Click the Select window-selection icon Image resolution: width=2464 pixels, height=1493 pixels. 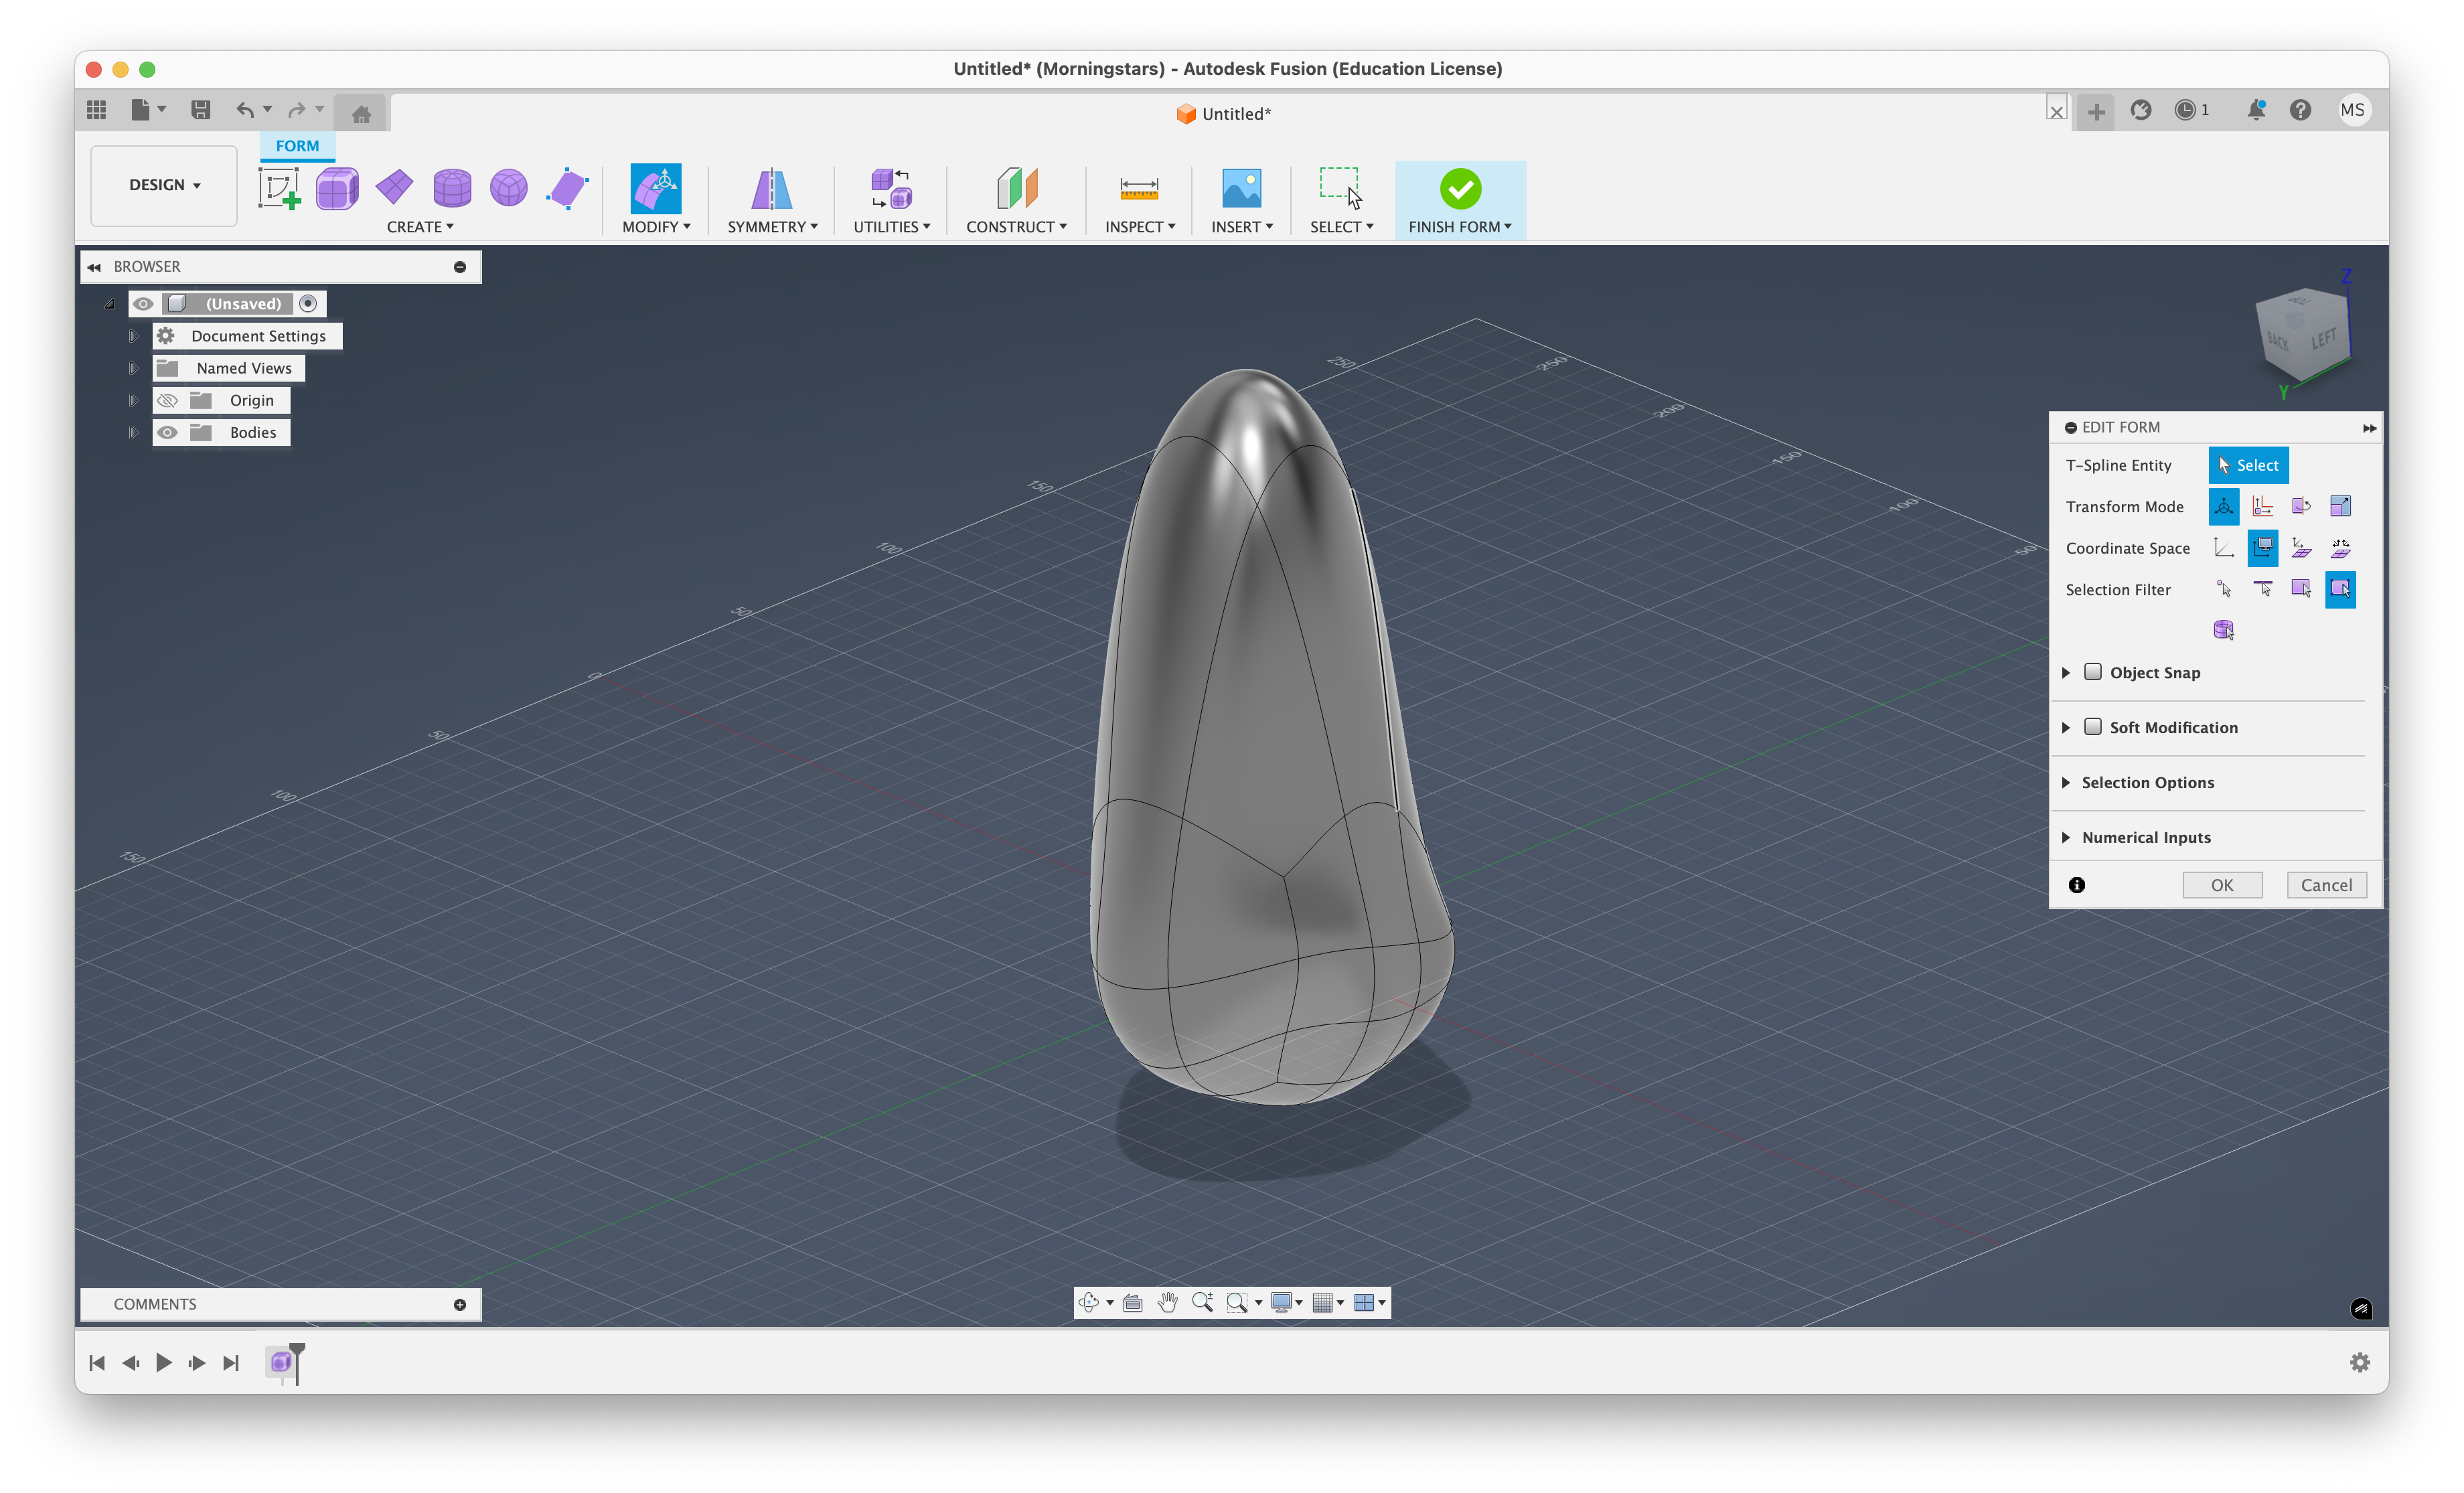click(x=1340, y=188)
